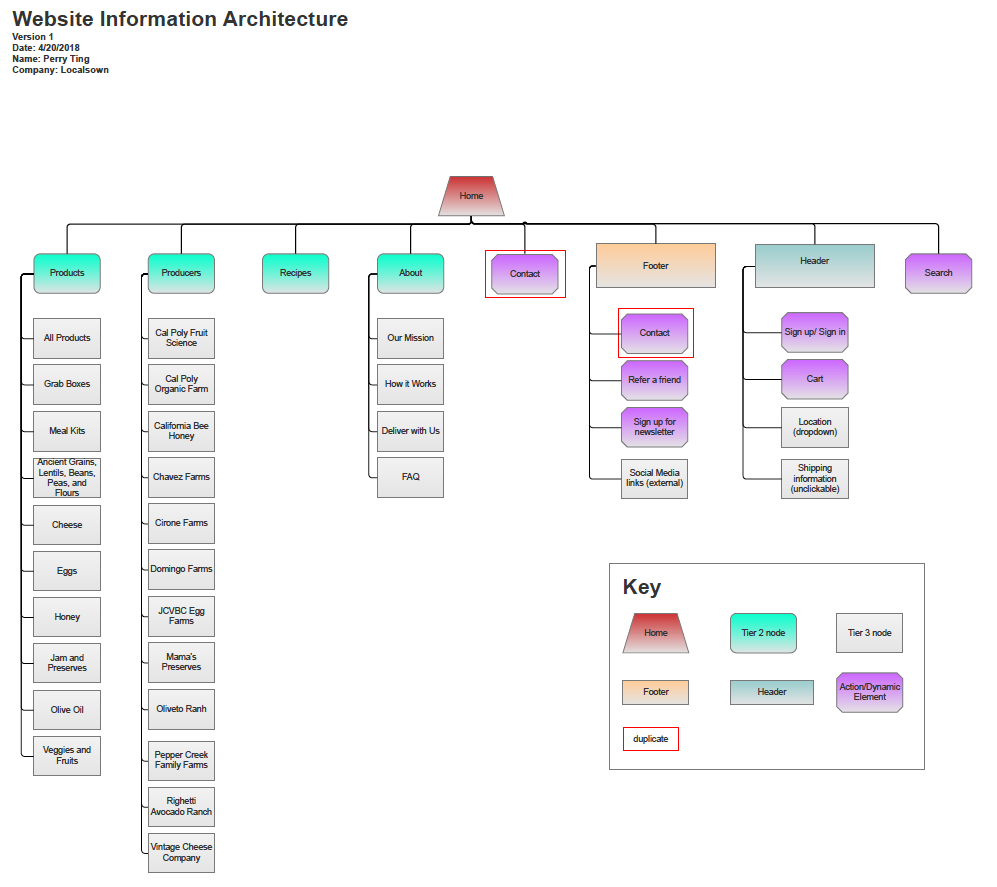
Task: Select the FAQ node under About
Action: (410, 477)
